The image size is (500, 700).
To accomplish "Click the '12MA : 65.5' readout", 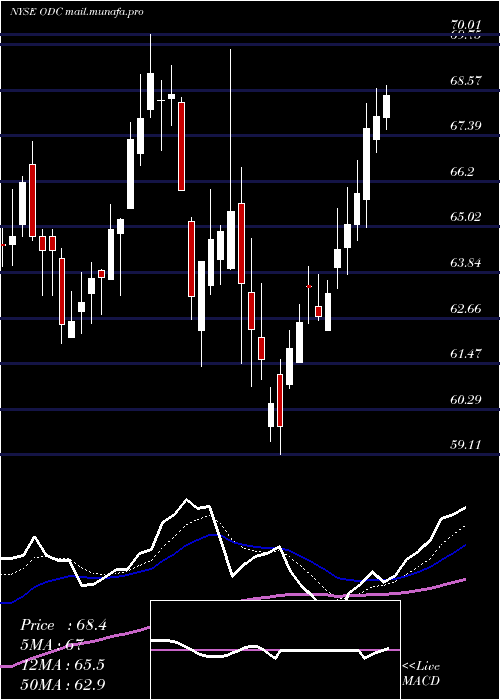I will tap(62, 665).
